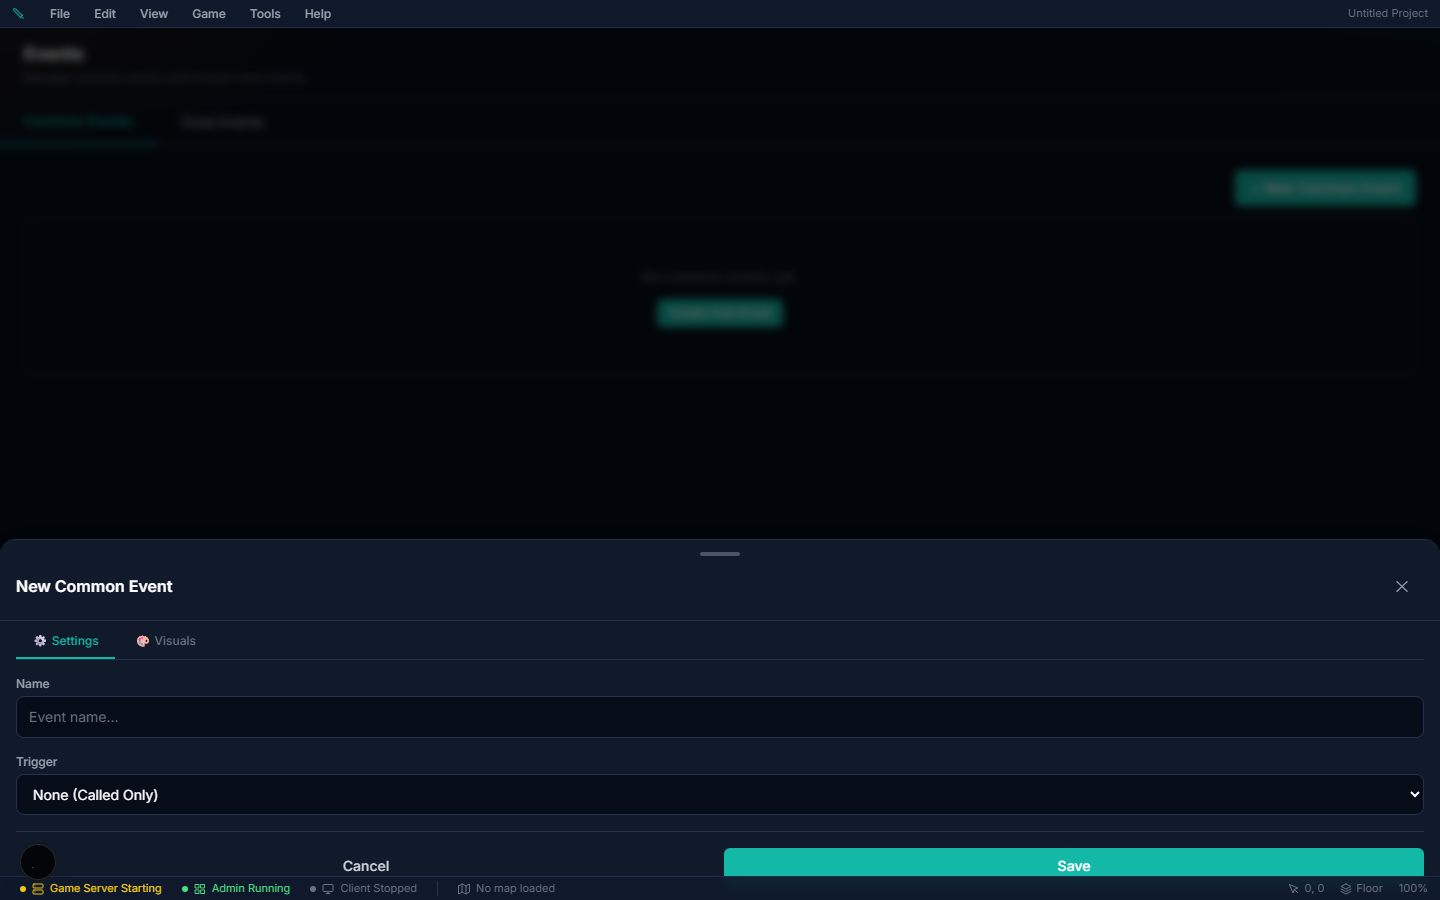Grab the drawer drag handle bar

click(720, 554)
